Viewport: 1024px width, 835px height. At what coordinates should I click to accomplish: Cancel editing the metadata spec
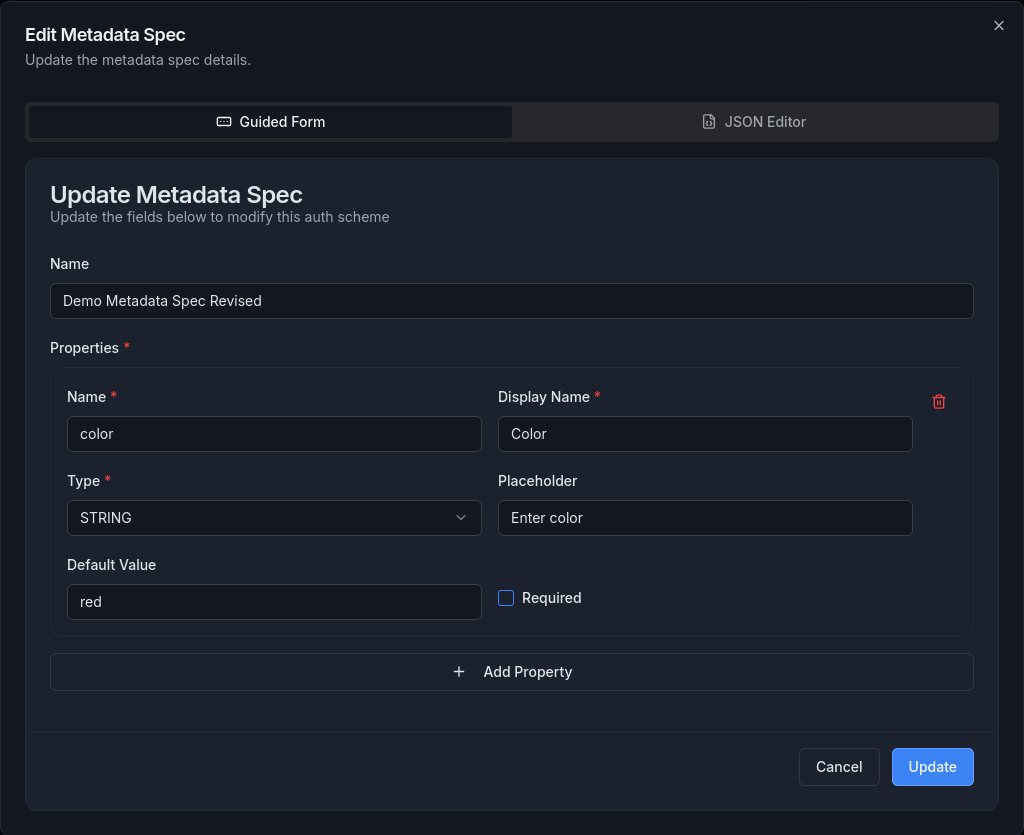pos(838,767)
